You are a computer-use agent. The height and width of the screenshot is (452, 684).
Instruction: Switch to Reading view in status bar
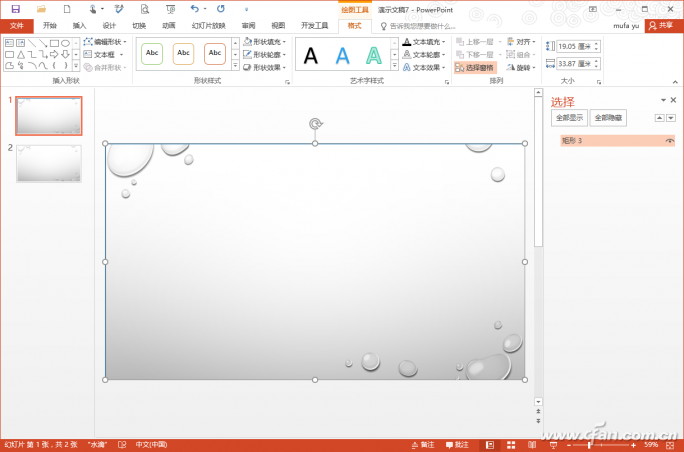click(x=532, y=444)
